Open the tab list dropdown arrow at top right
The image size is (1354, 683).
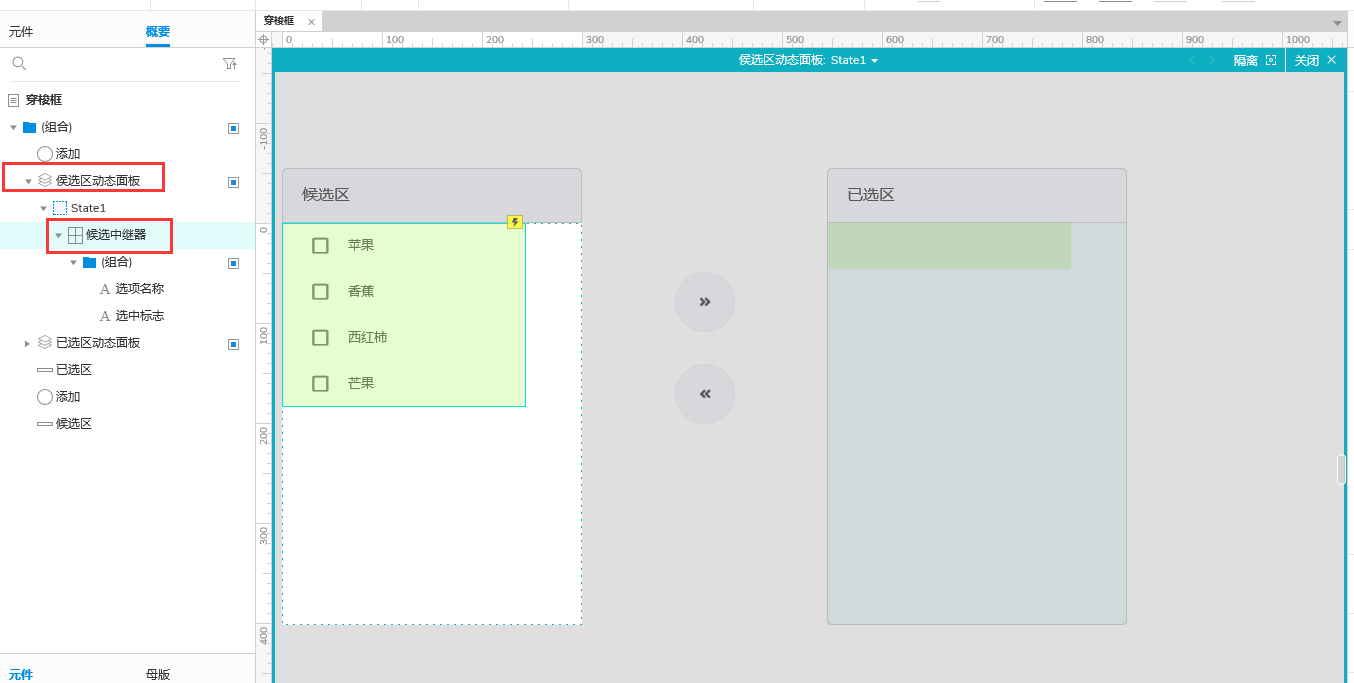click(1338, 22)
